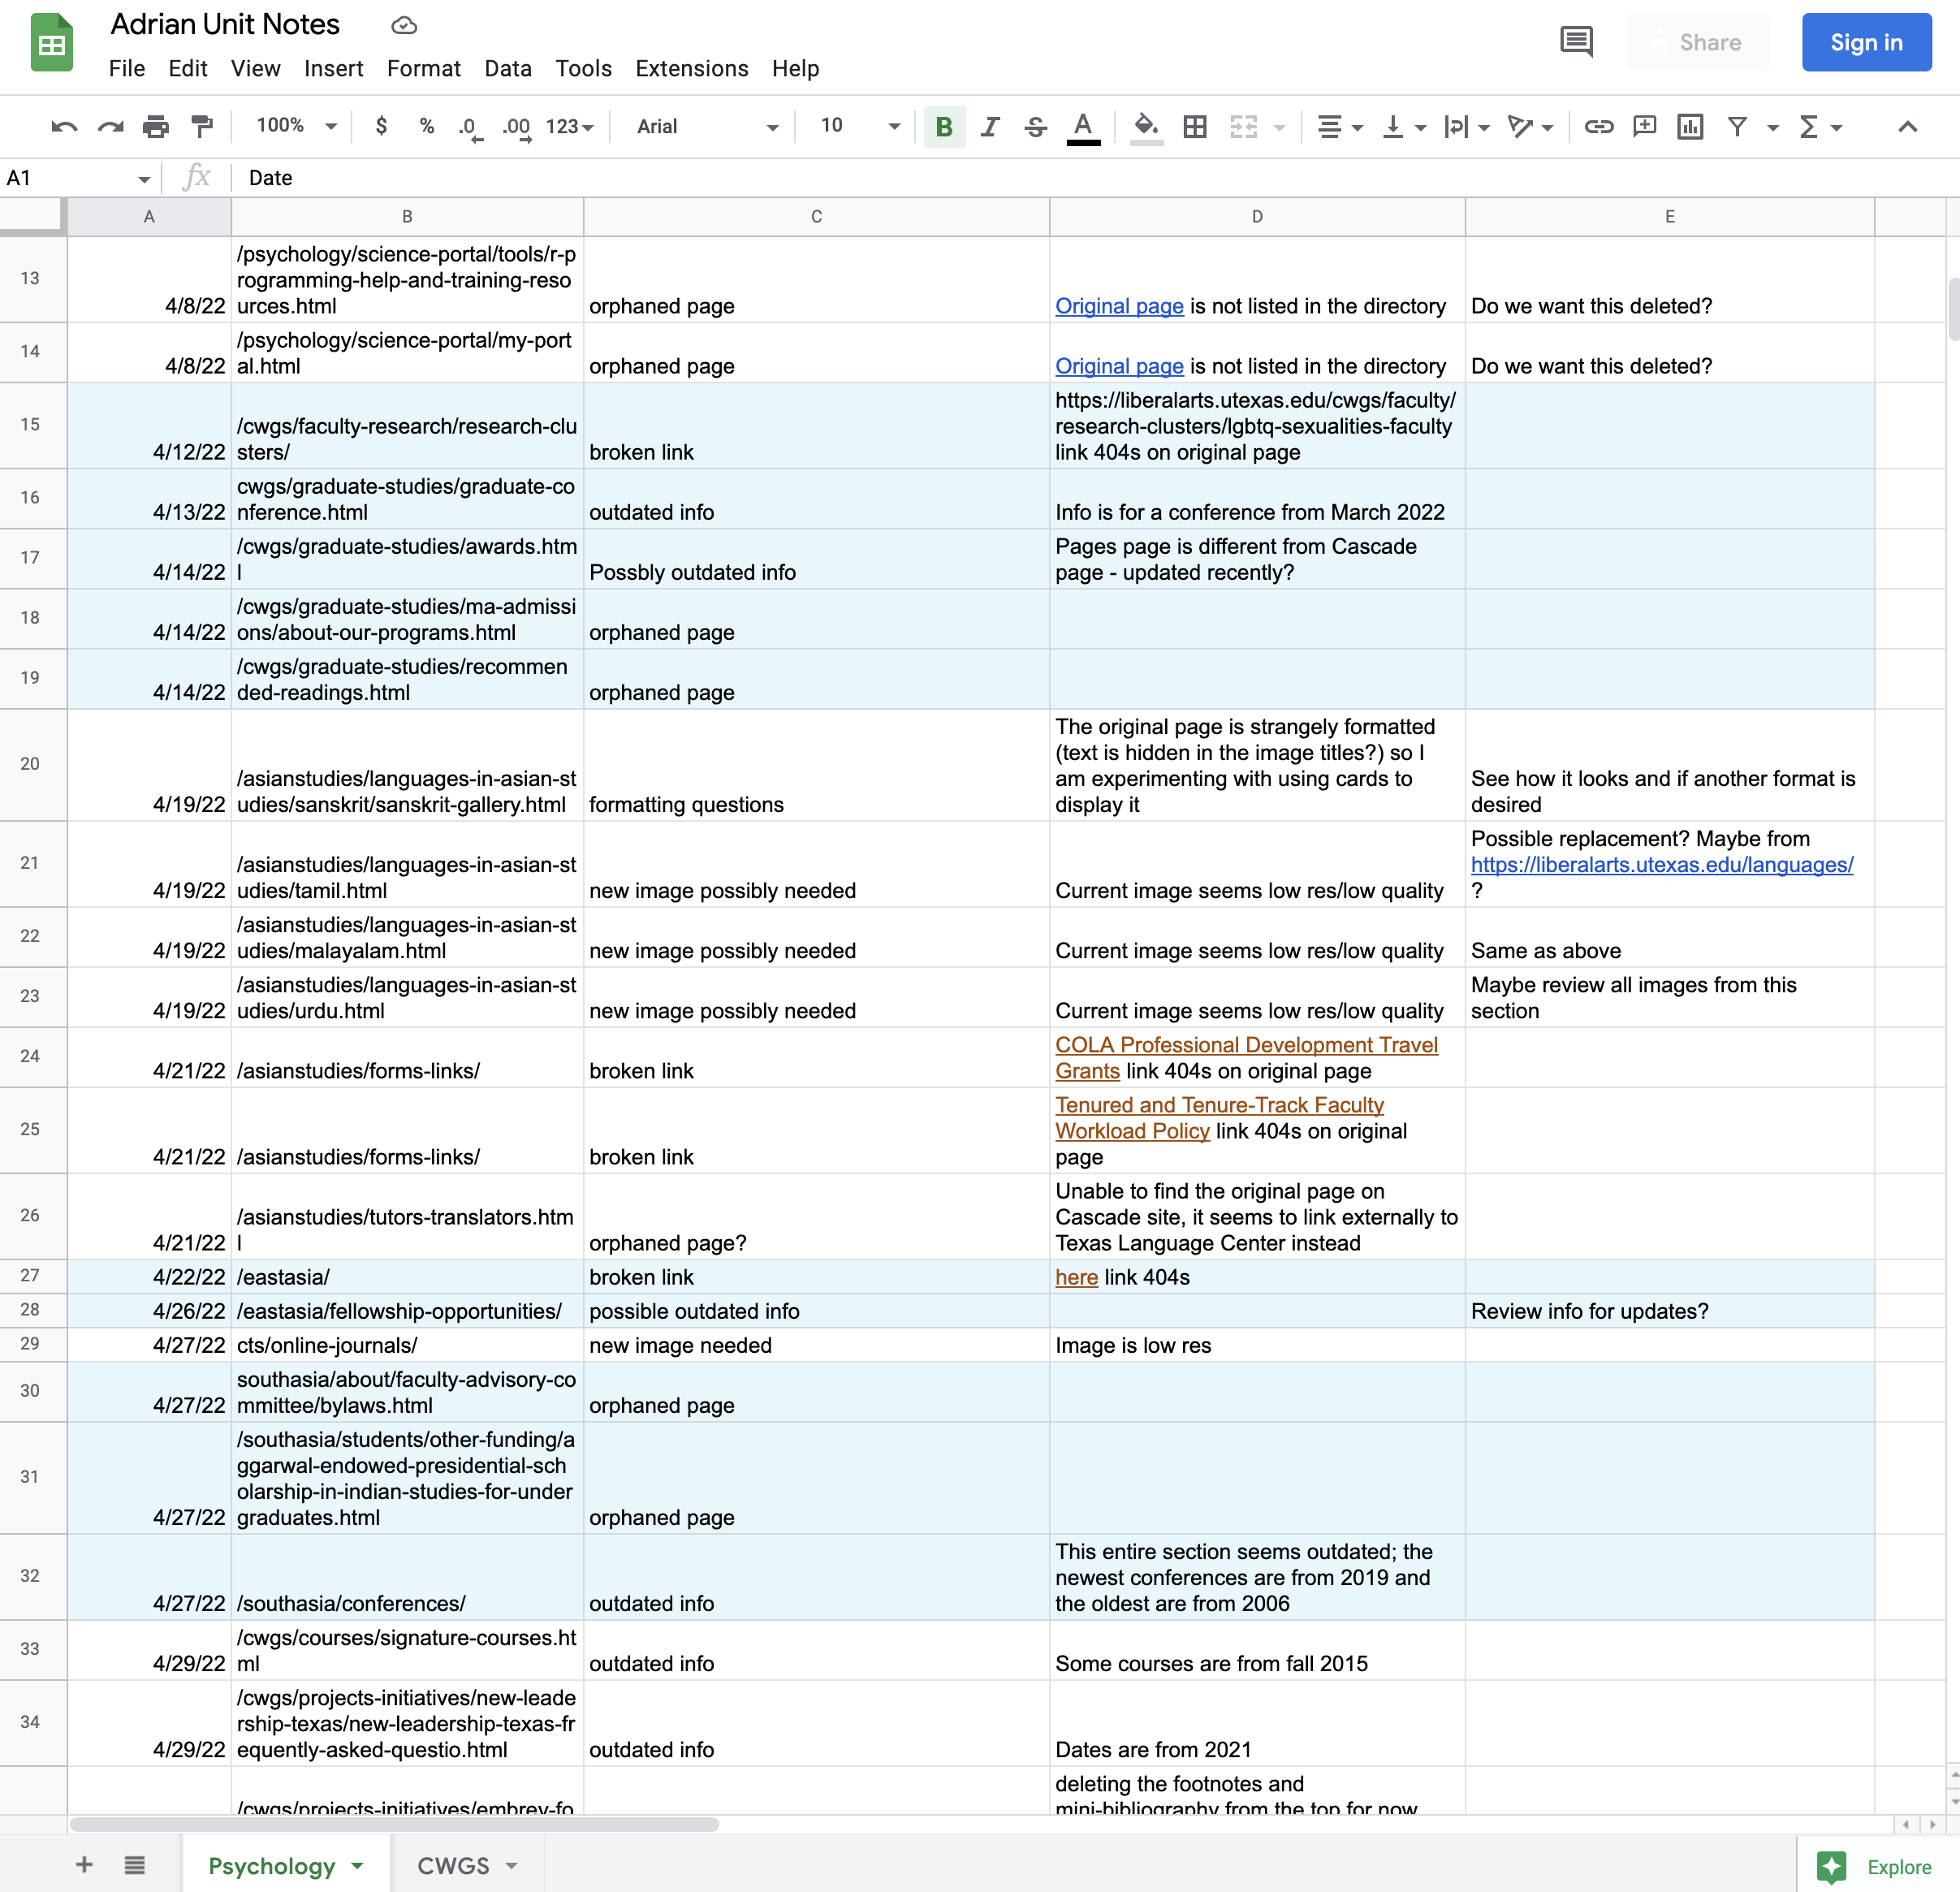The height and width of the screenshot is (1892, 1960).
Task: Open the Format menu
Action: (x=424, y=68)
